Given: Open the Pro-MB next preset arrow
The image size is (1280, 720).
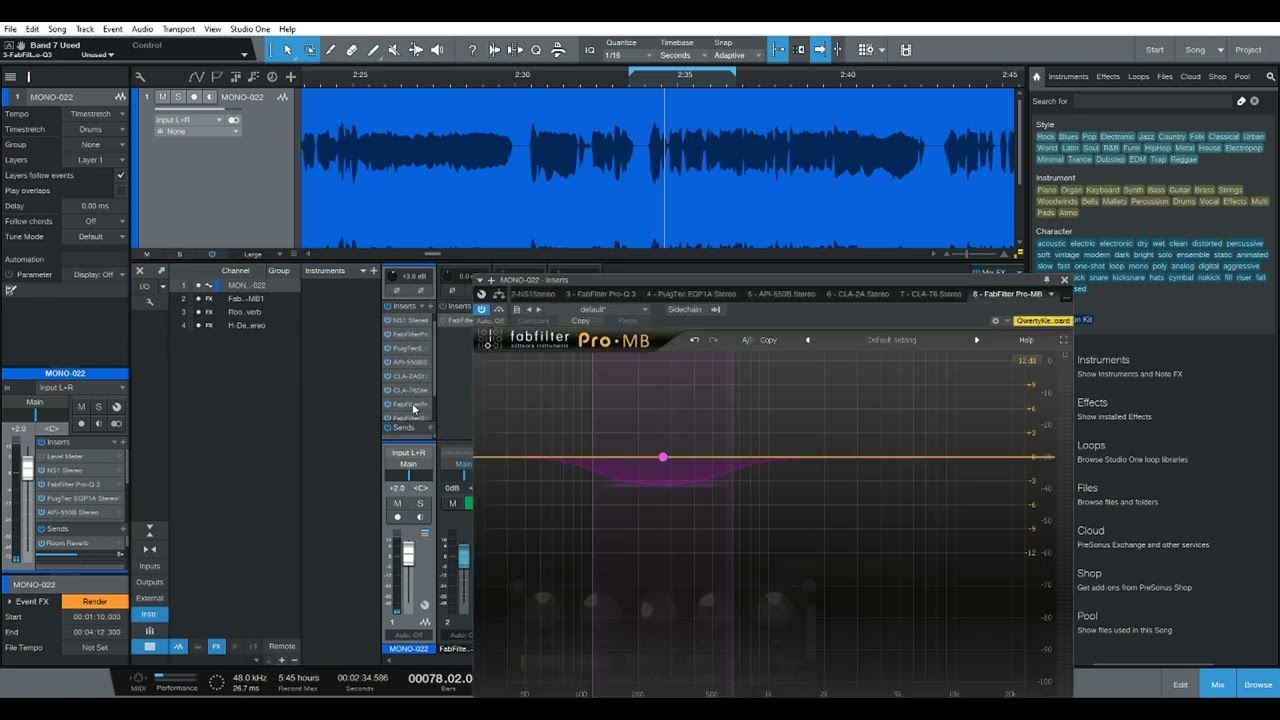Looking at the screenshot, I should point(977,340).
